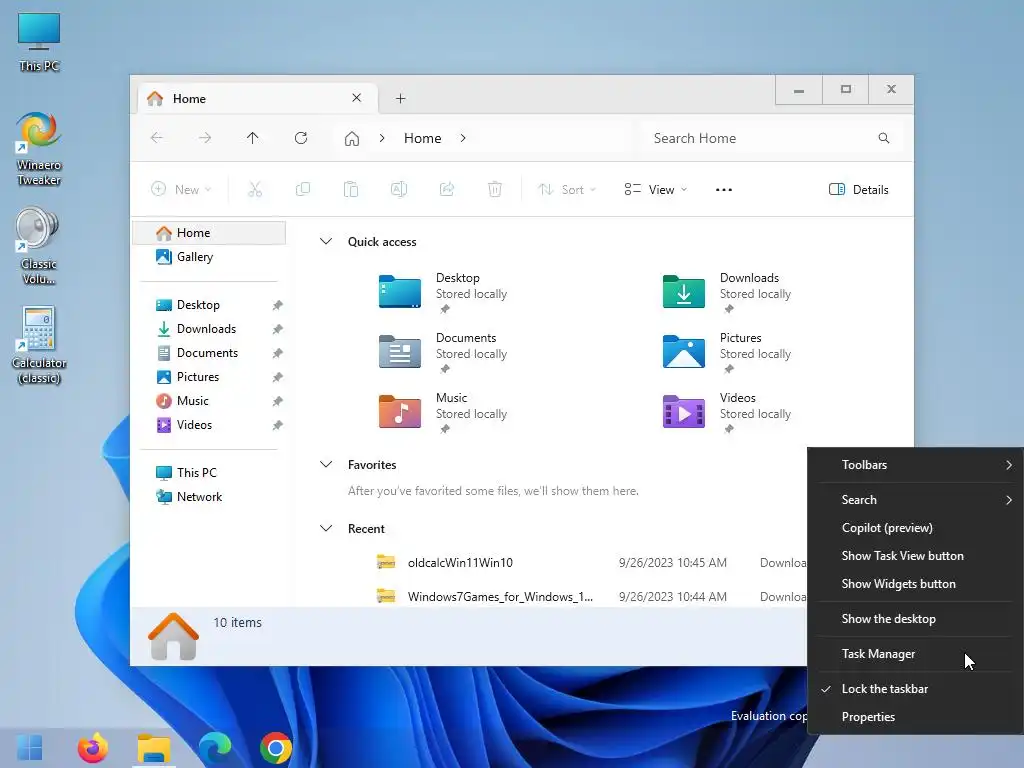Screen dimensions: 1024x768
Task: Click the Start button on taskbar
Action: [29, 748]
